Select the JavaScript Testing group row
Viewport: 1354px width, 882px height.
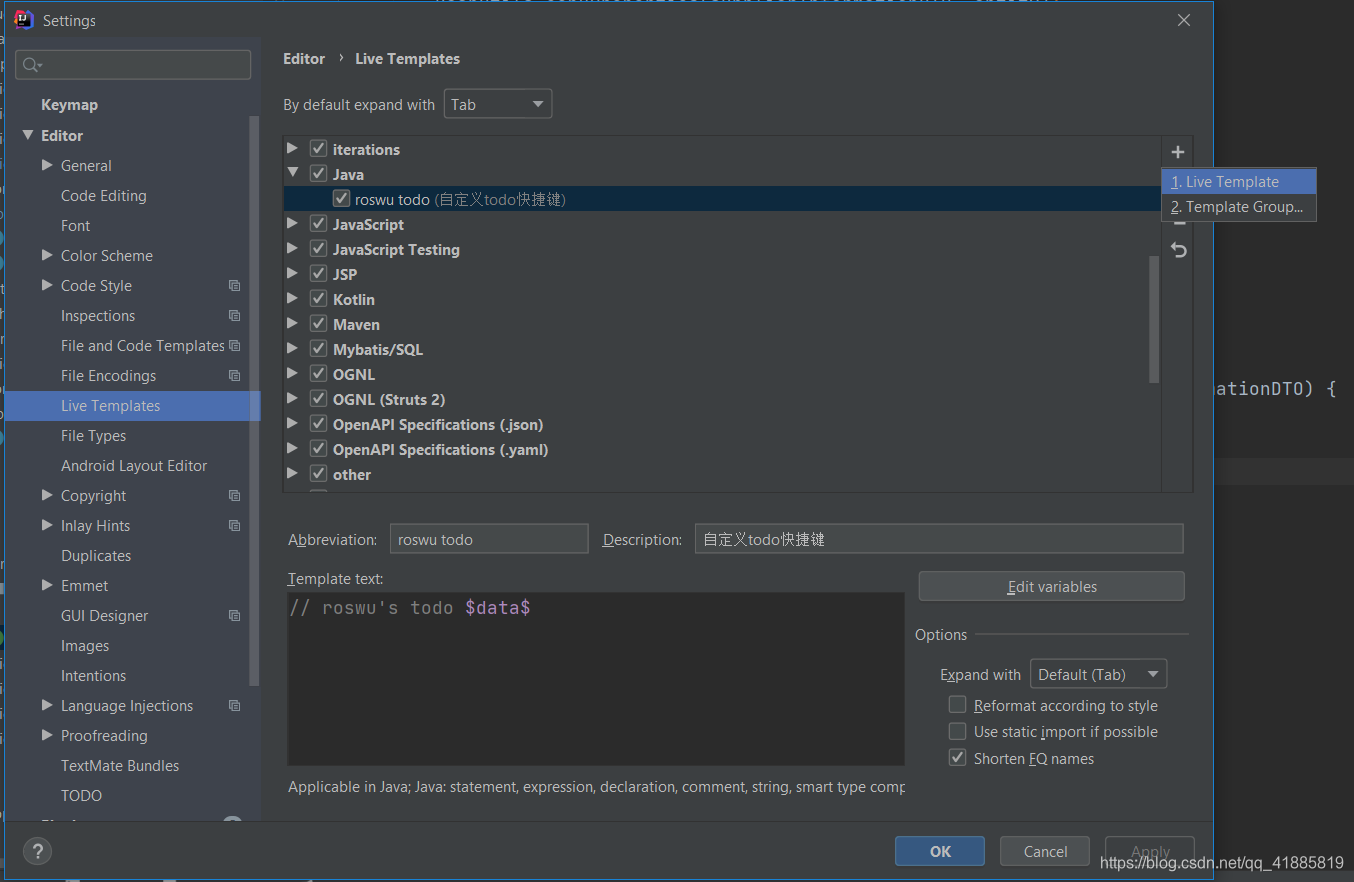pos(722,249)
